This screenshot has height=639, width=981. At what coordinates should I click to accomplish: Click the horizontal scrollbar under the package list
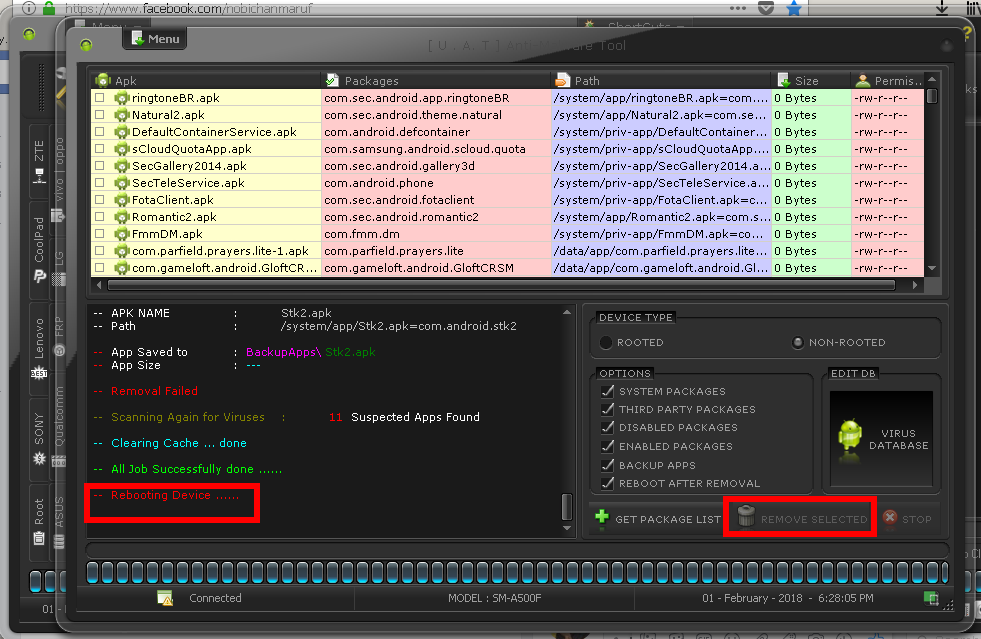click(502, 285)
